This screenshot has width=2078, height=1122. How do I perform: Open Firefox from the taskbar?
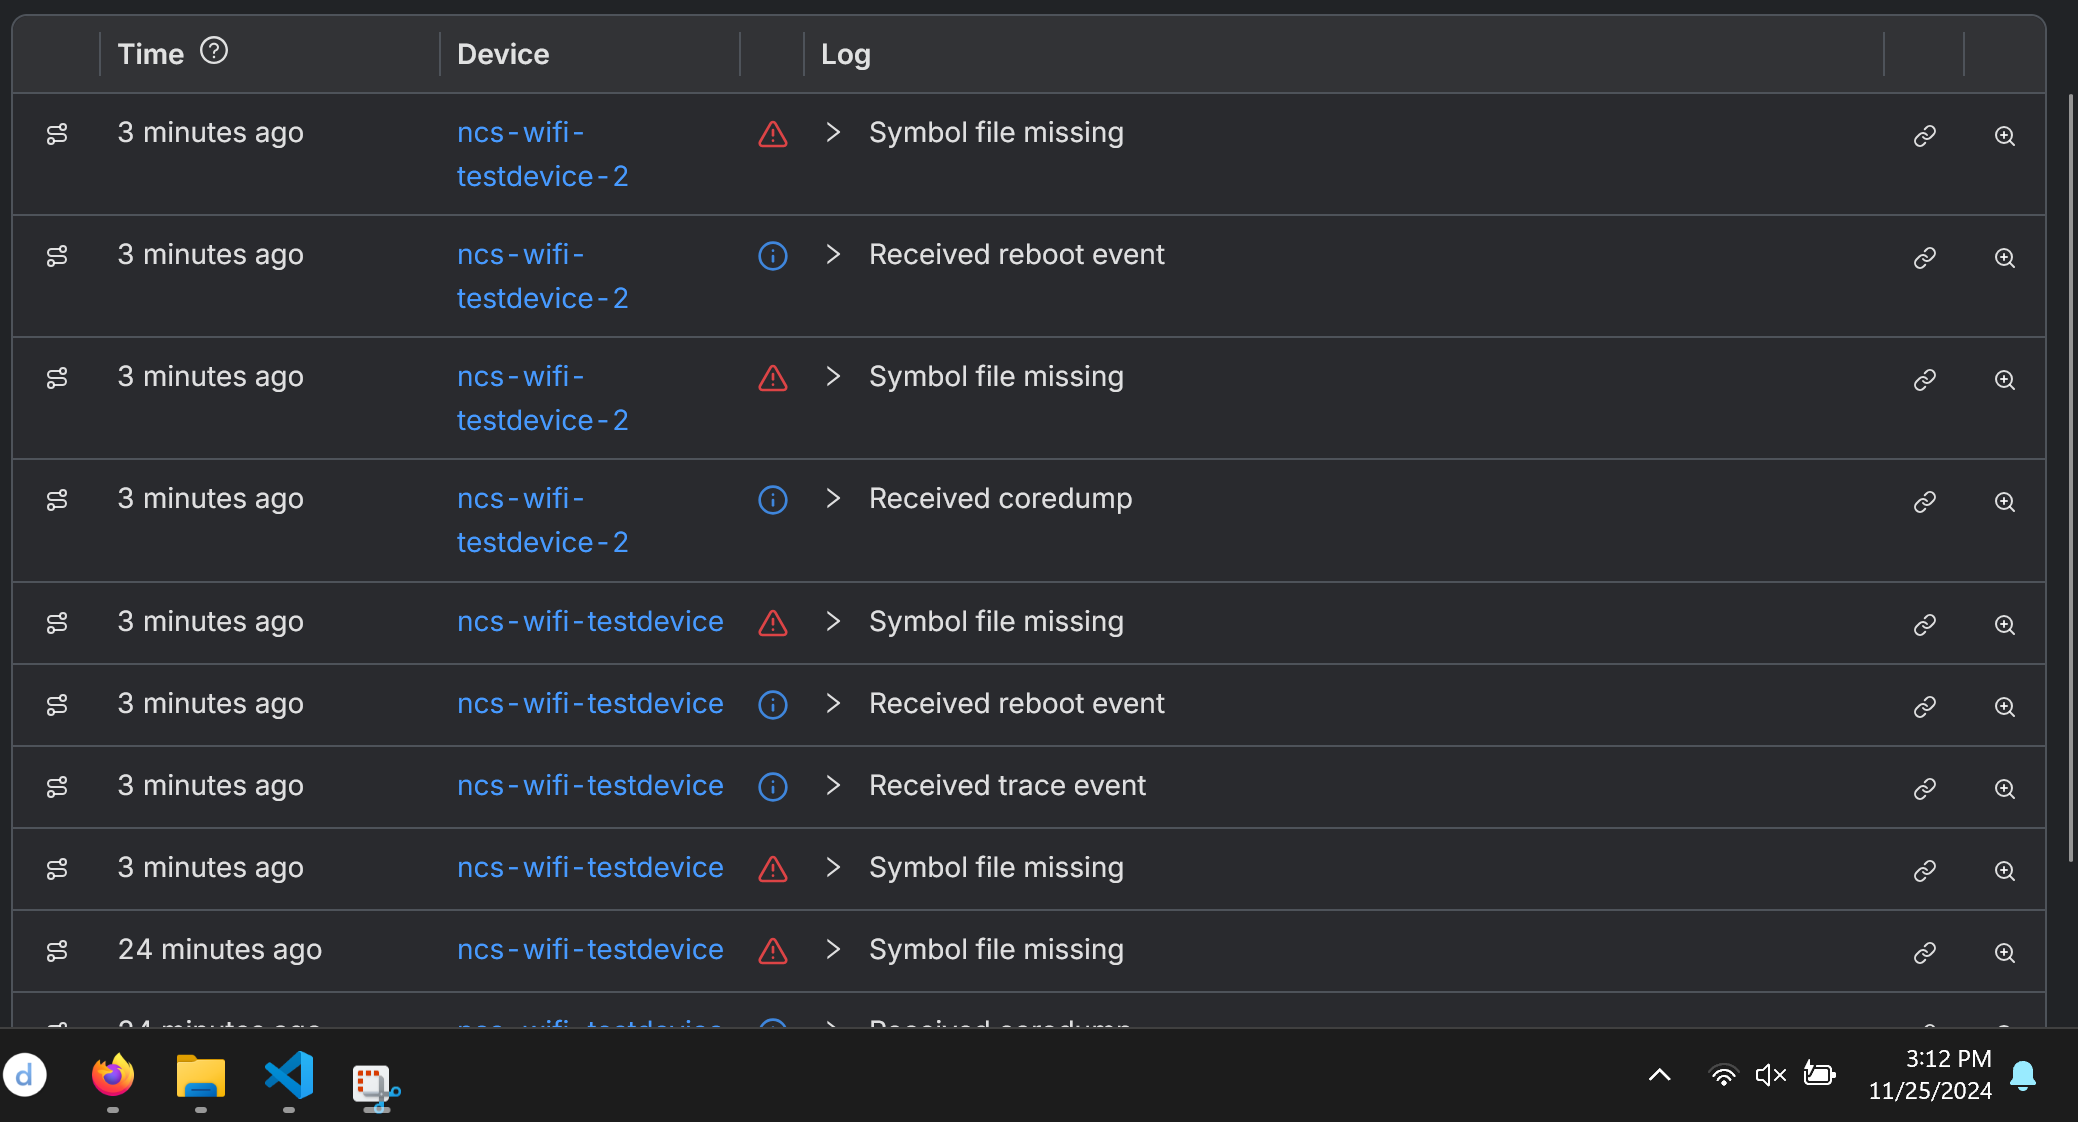[x=113, y=1076]
